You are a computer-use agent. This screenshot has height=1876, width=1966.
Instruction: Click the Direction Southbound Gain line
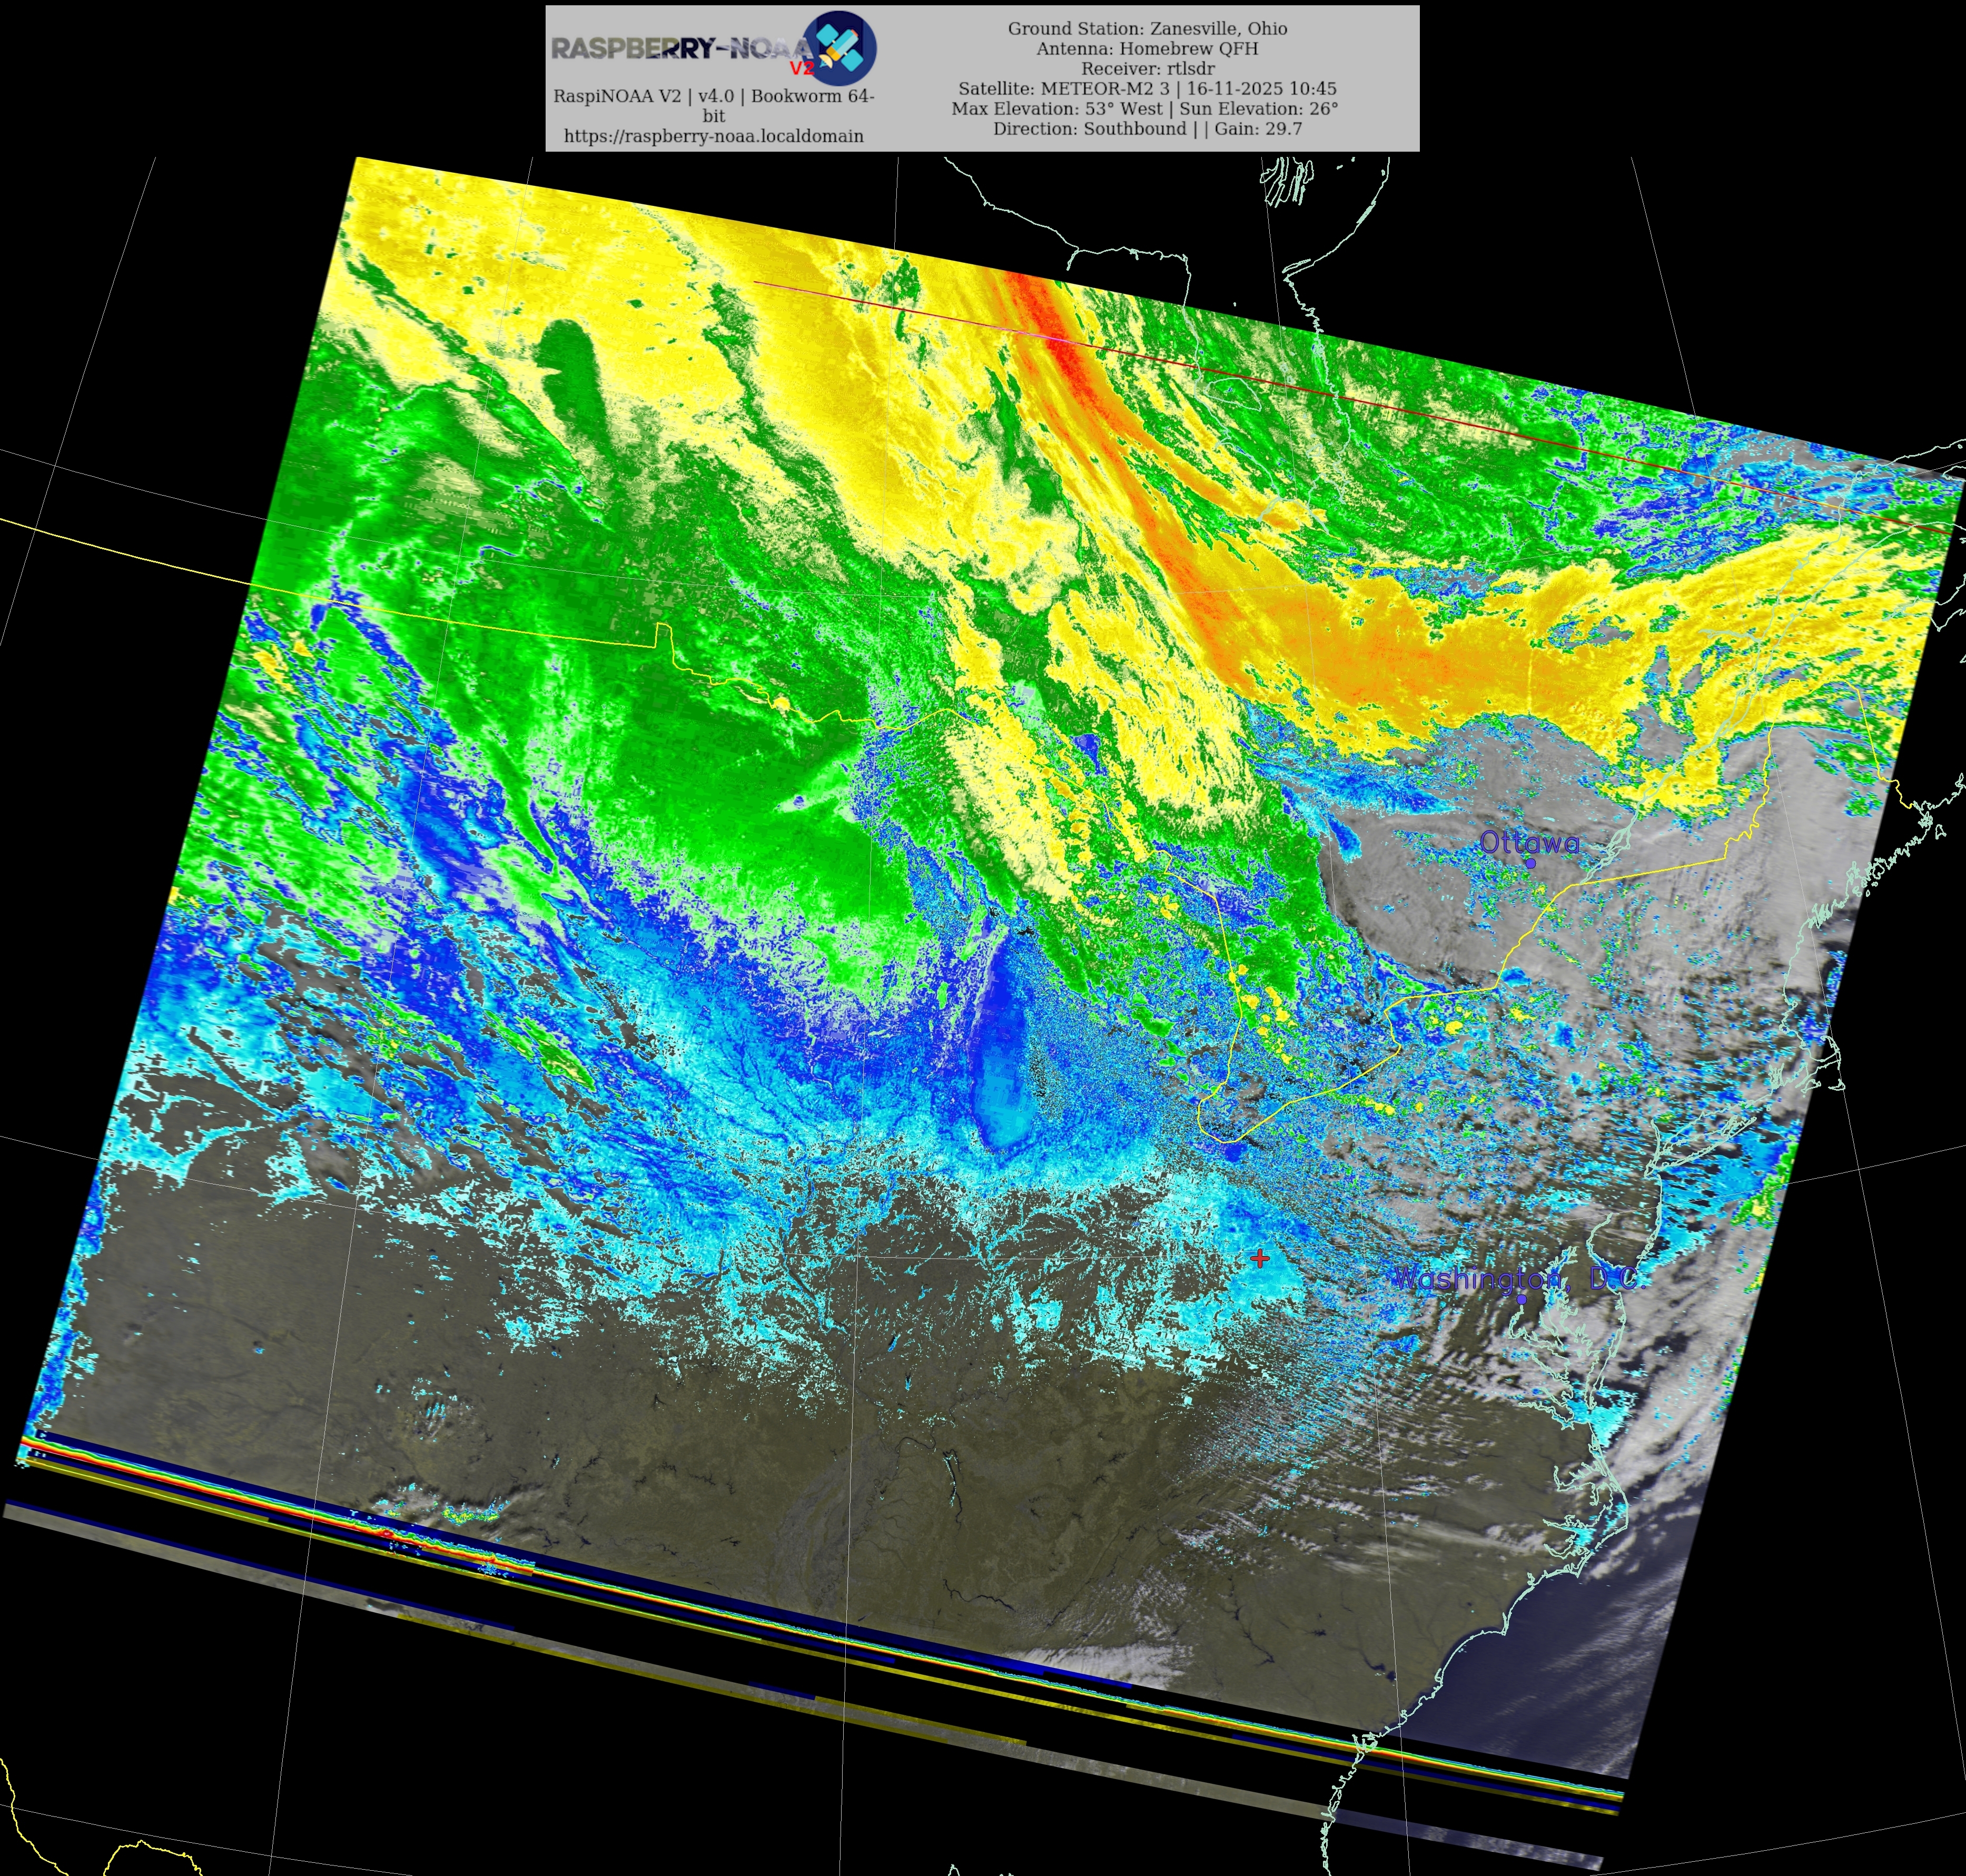1147,129
